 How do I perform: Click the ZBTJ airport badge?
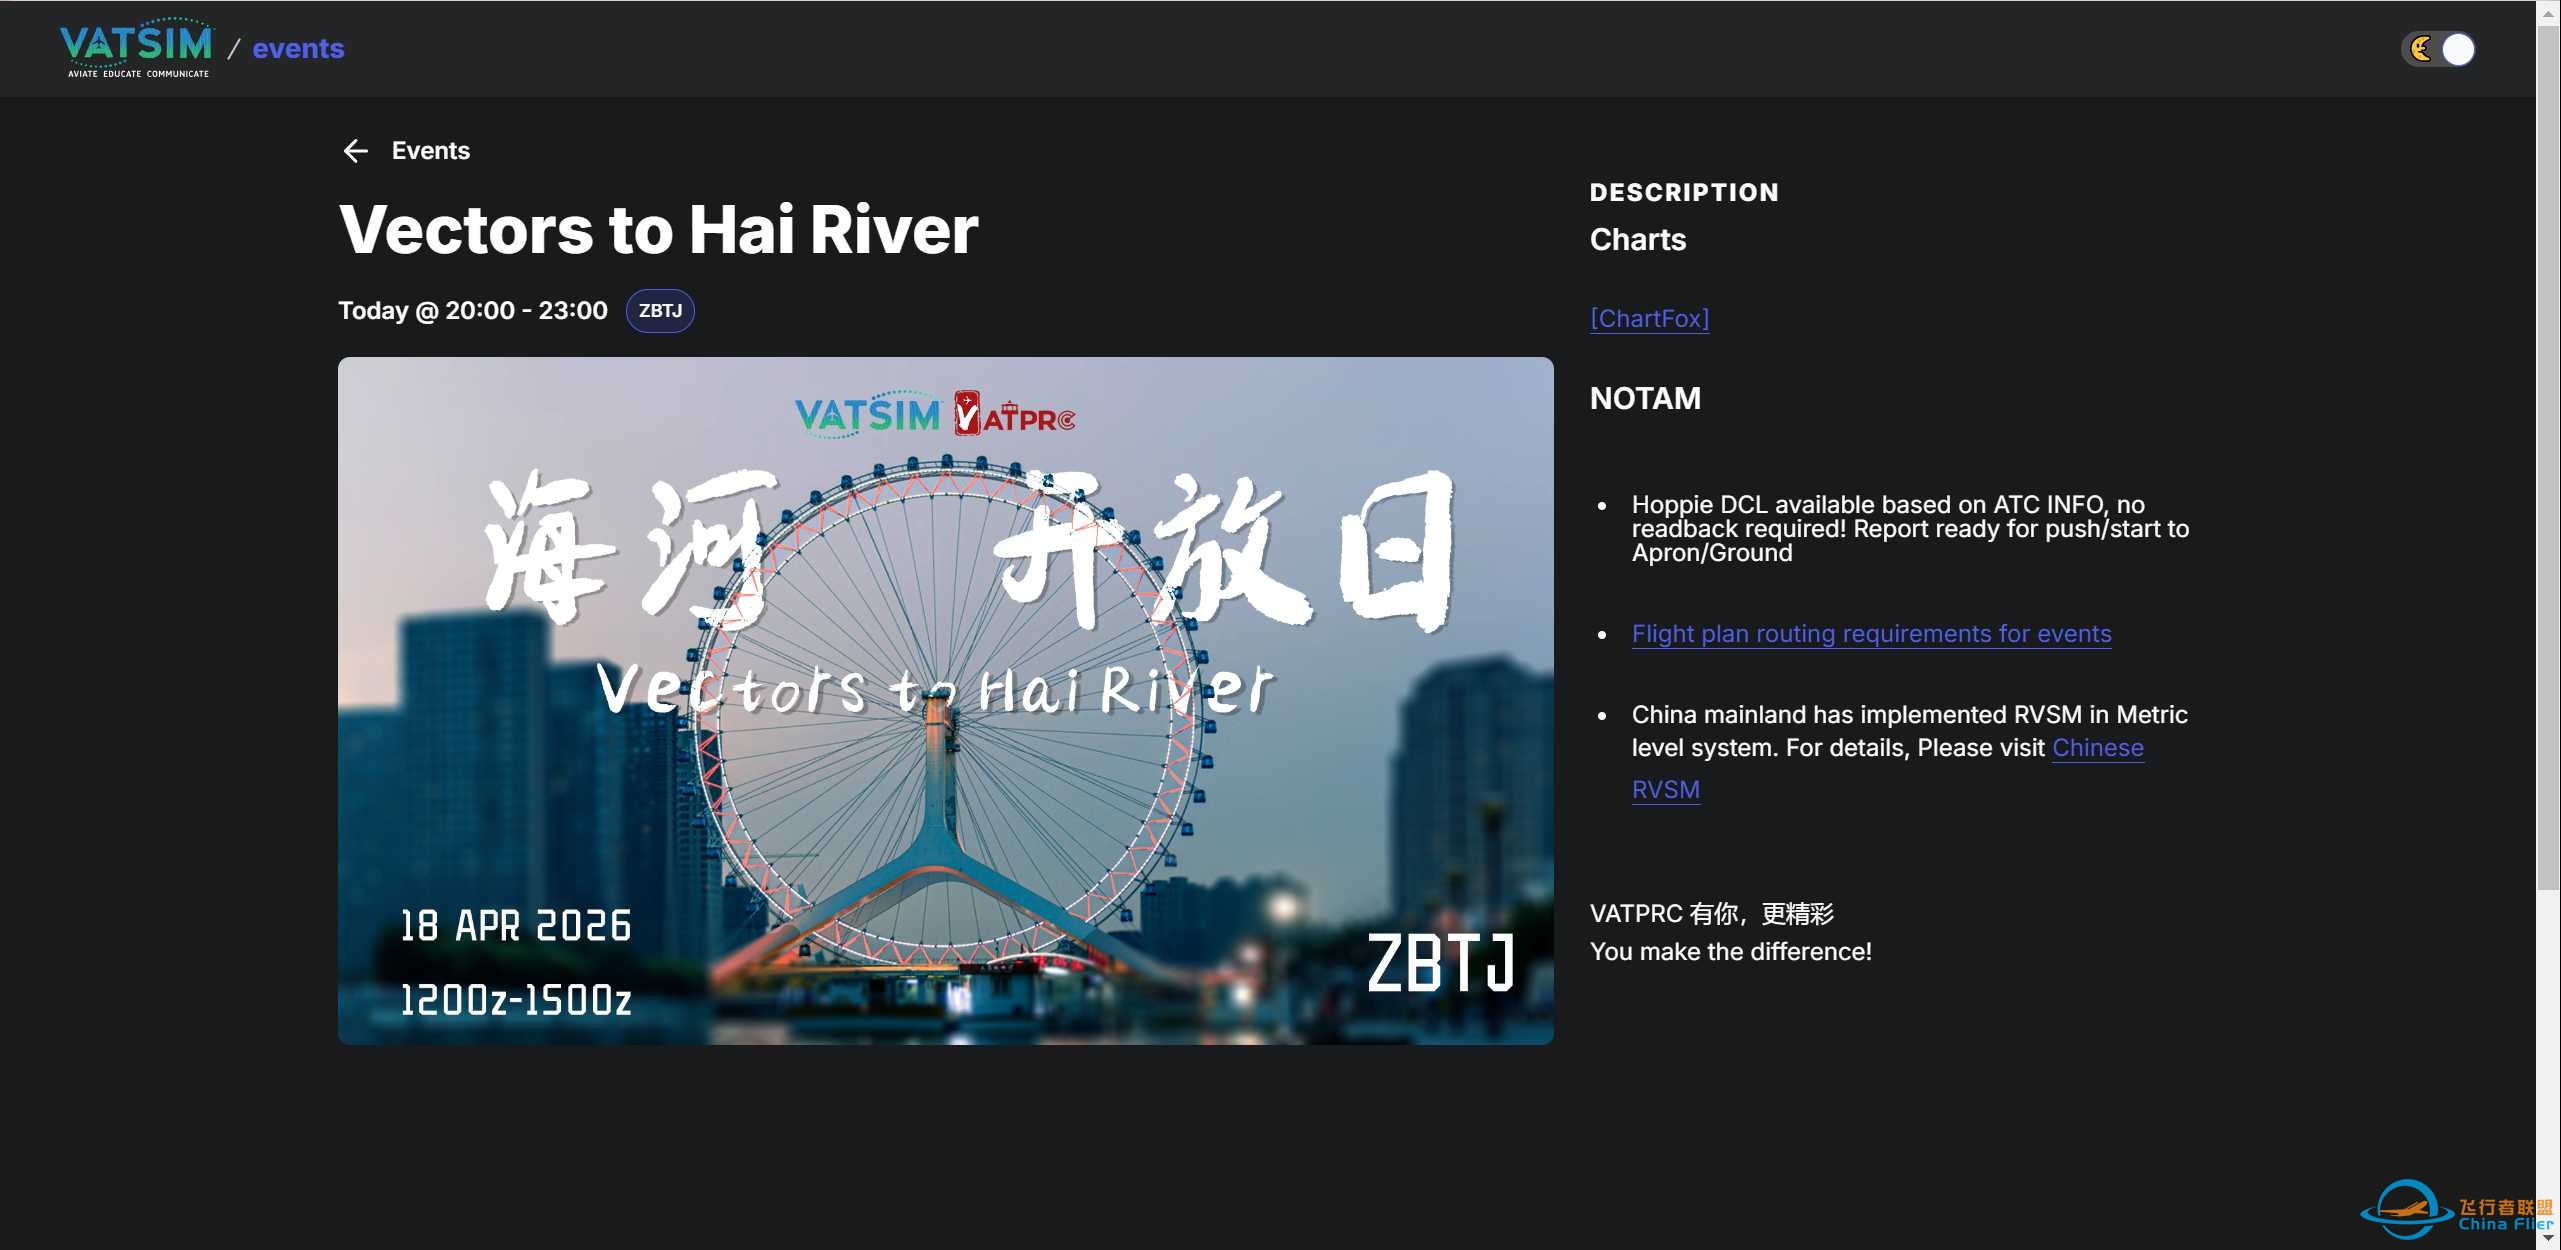point(660,311)
